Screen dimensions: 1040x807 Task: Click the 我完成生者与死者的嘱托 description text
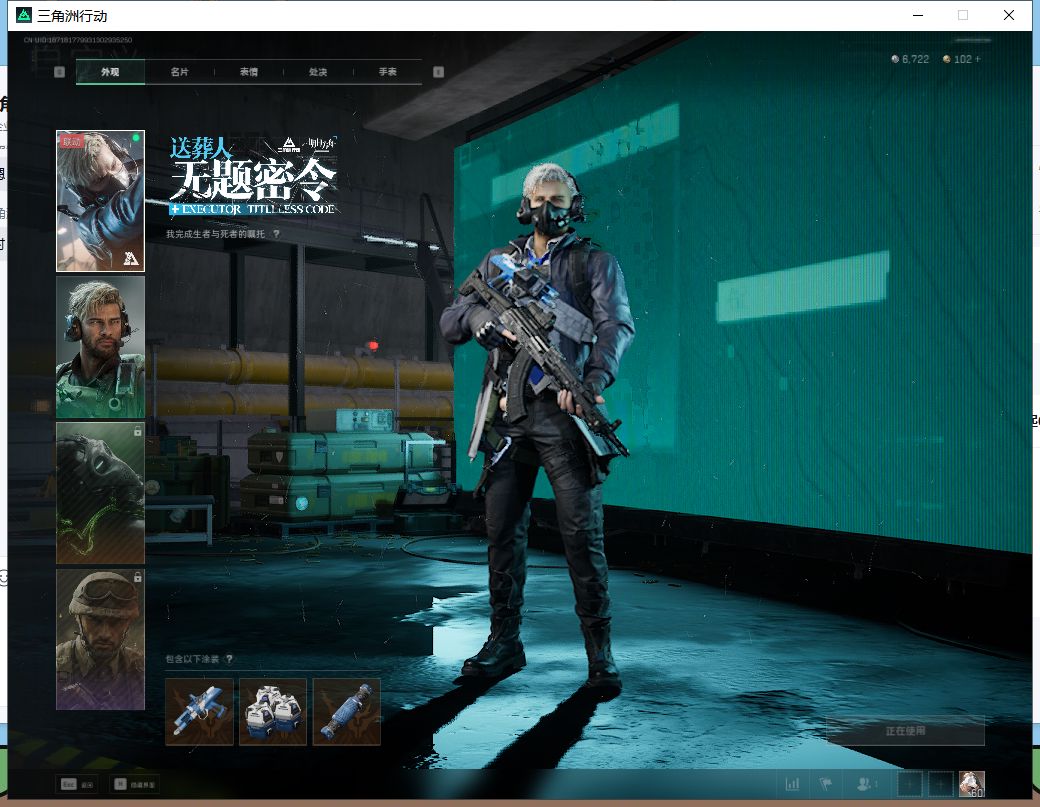point(215,234)
